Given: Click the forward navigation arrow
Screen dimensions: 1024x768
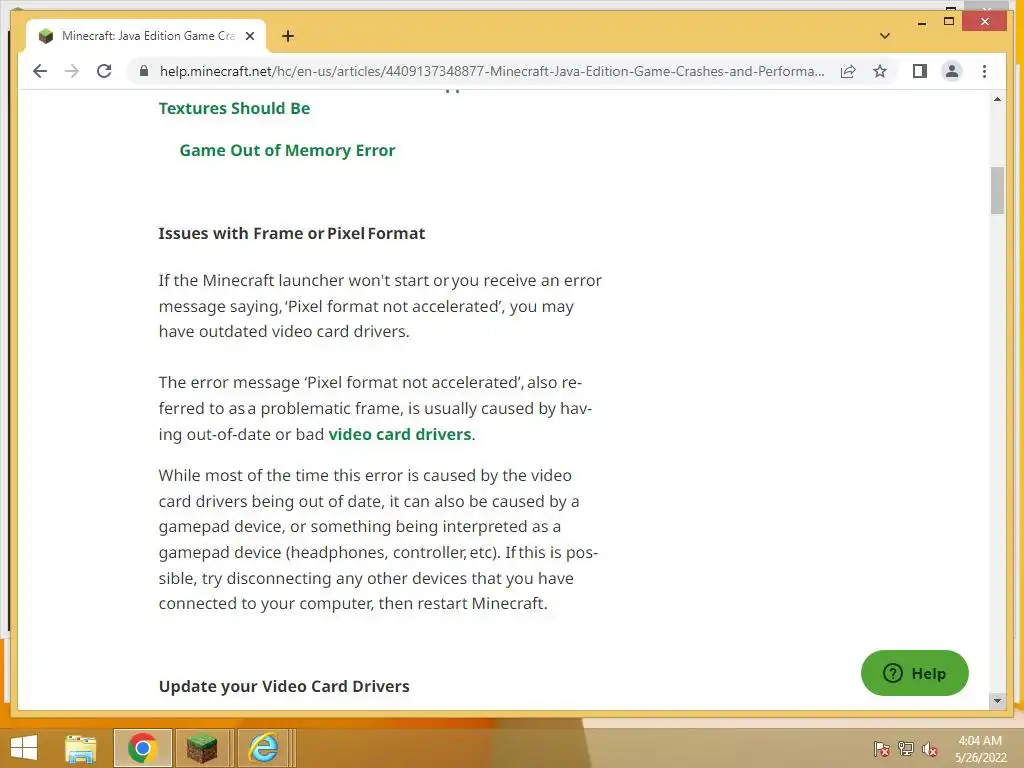Looking at the screenshot, I should click(72, 71).
